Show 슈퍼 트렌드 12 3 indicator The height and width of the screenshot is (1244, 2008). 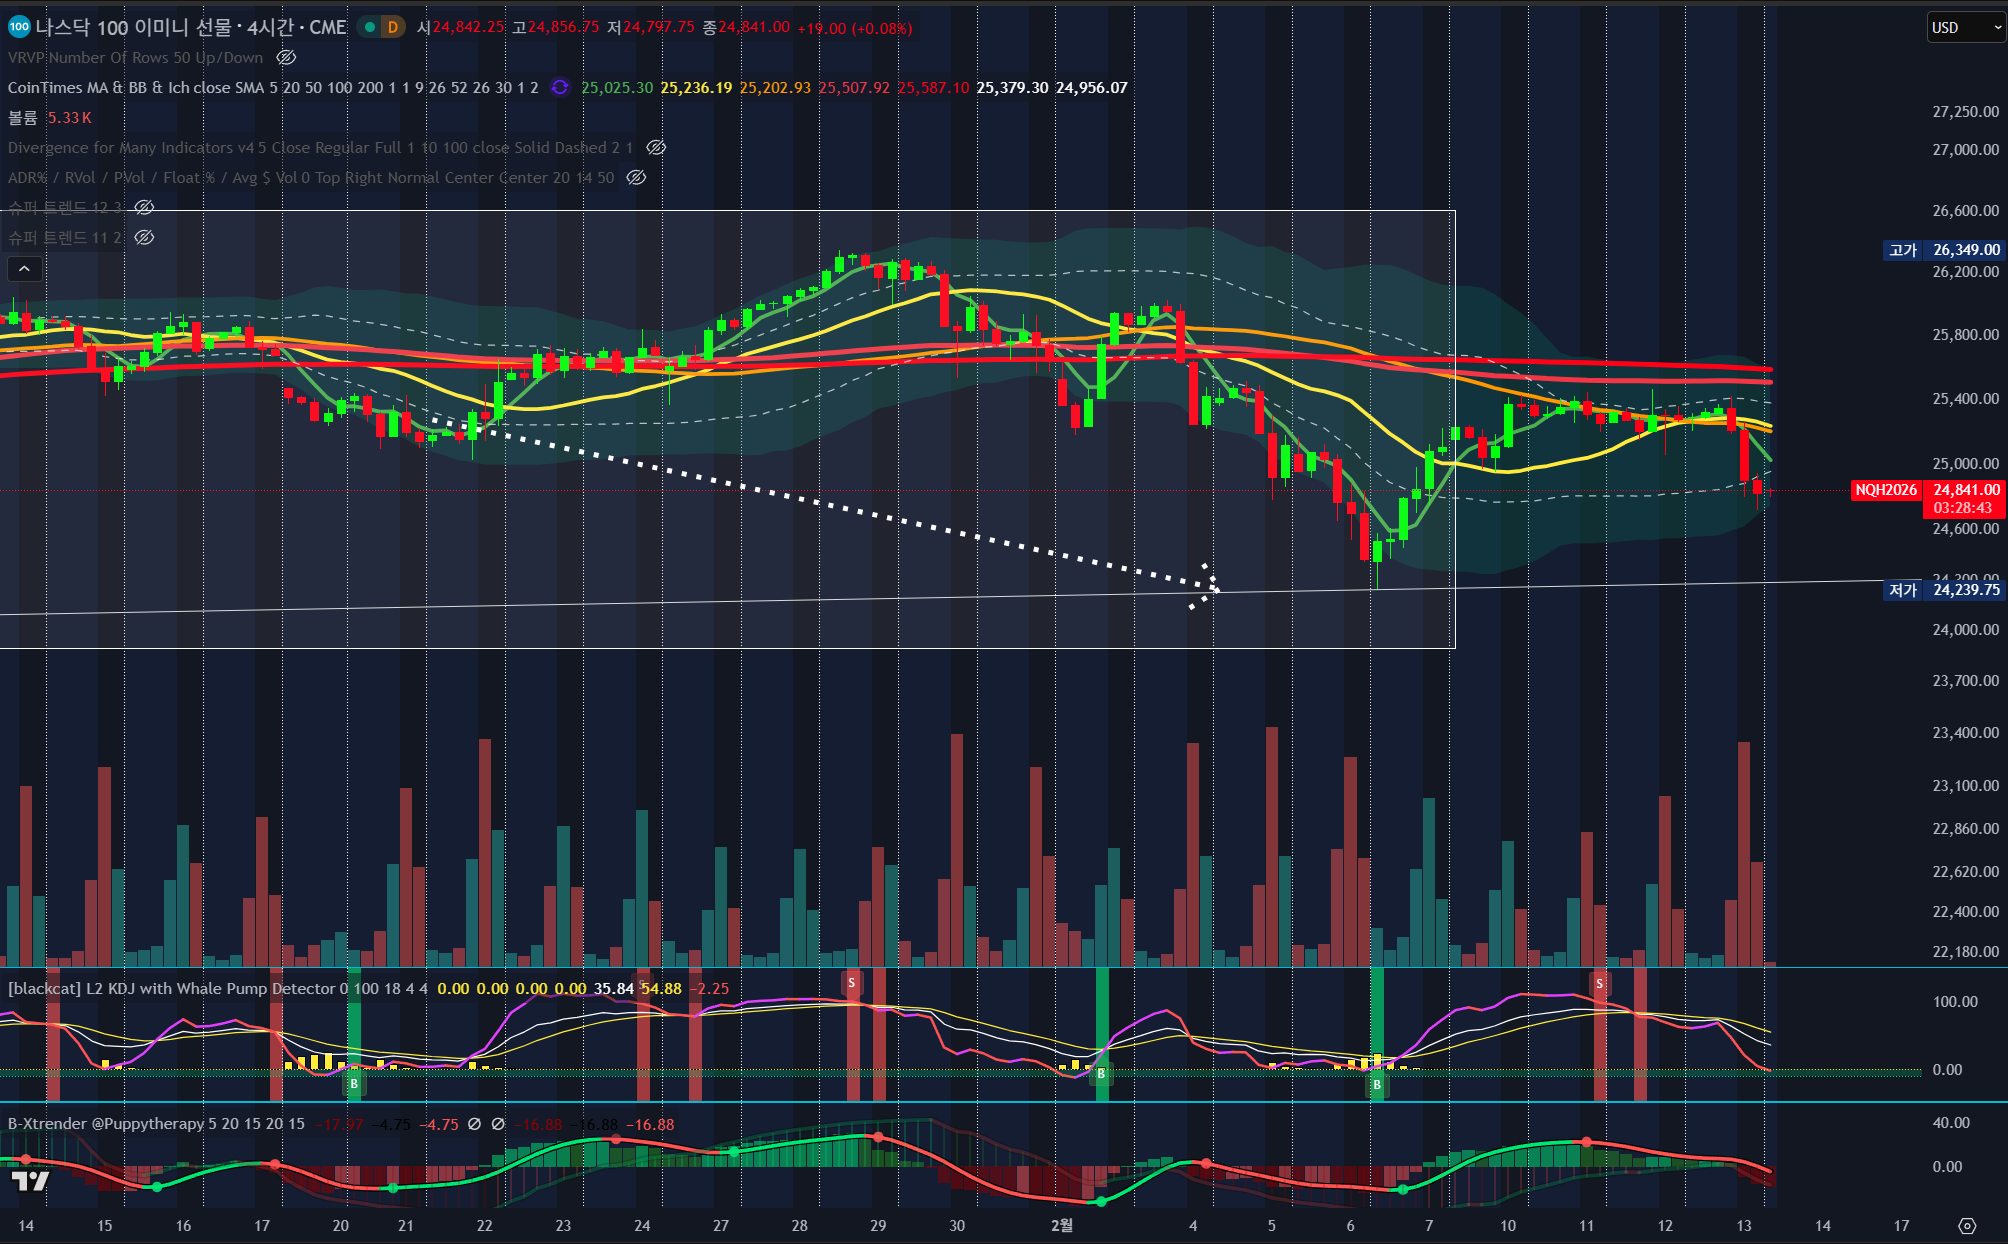(144, 208)
